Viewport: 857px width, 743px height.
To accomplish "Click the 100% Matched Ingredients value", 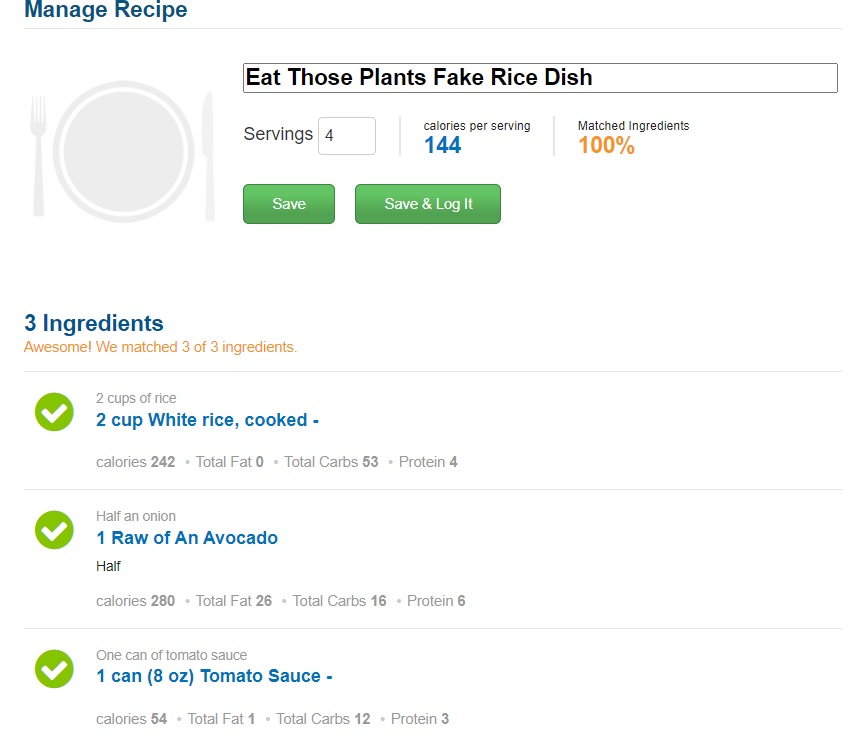I will pos(606,145).
